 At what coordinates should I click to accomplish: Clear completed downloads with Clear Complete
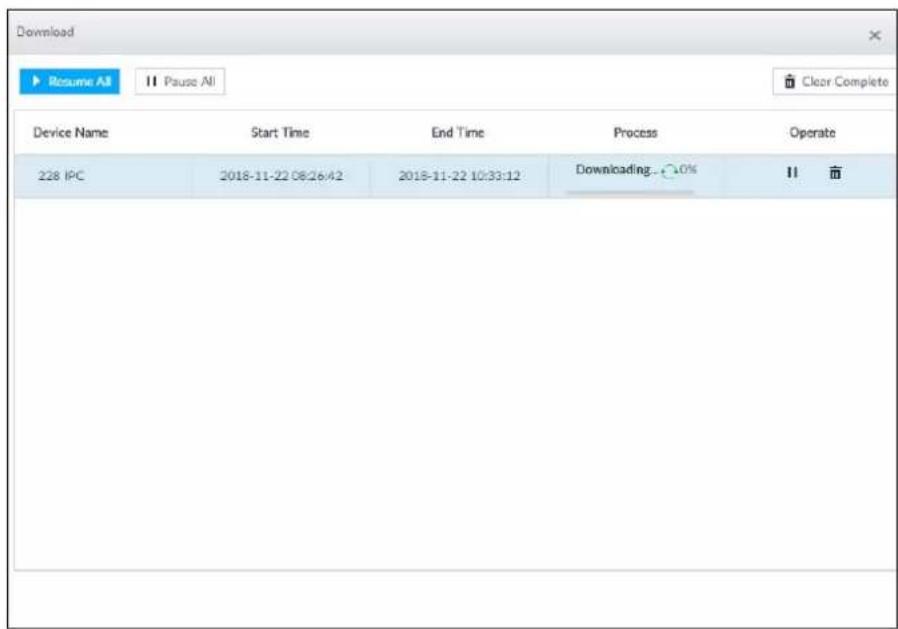[835, 81]
